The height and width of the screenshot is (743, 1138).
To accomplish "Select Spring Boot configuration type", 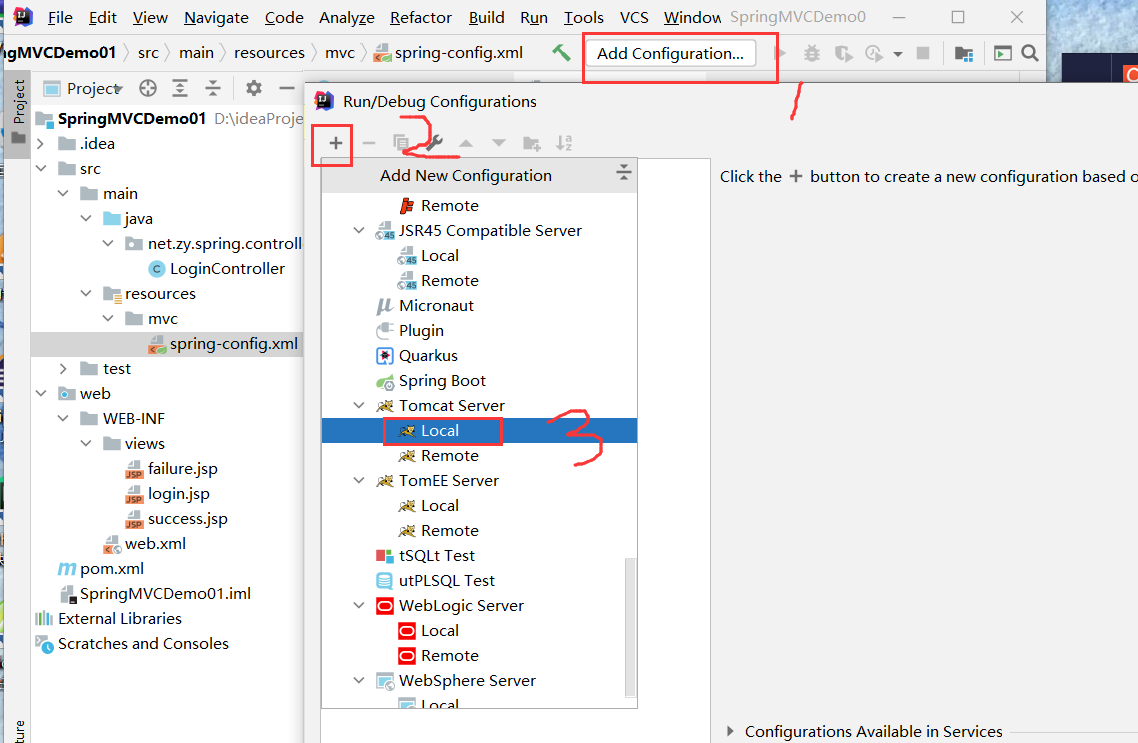I will coord(479,380).
